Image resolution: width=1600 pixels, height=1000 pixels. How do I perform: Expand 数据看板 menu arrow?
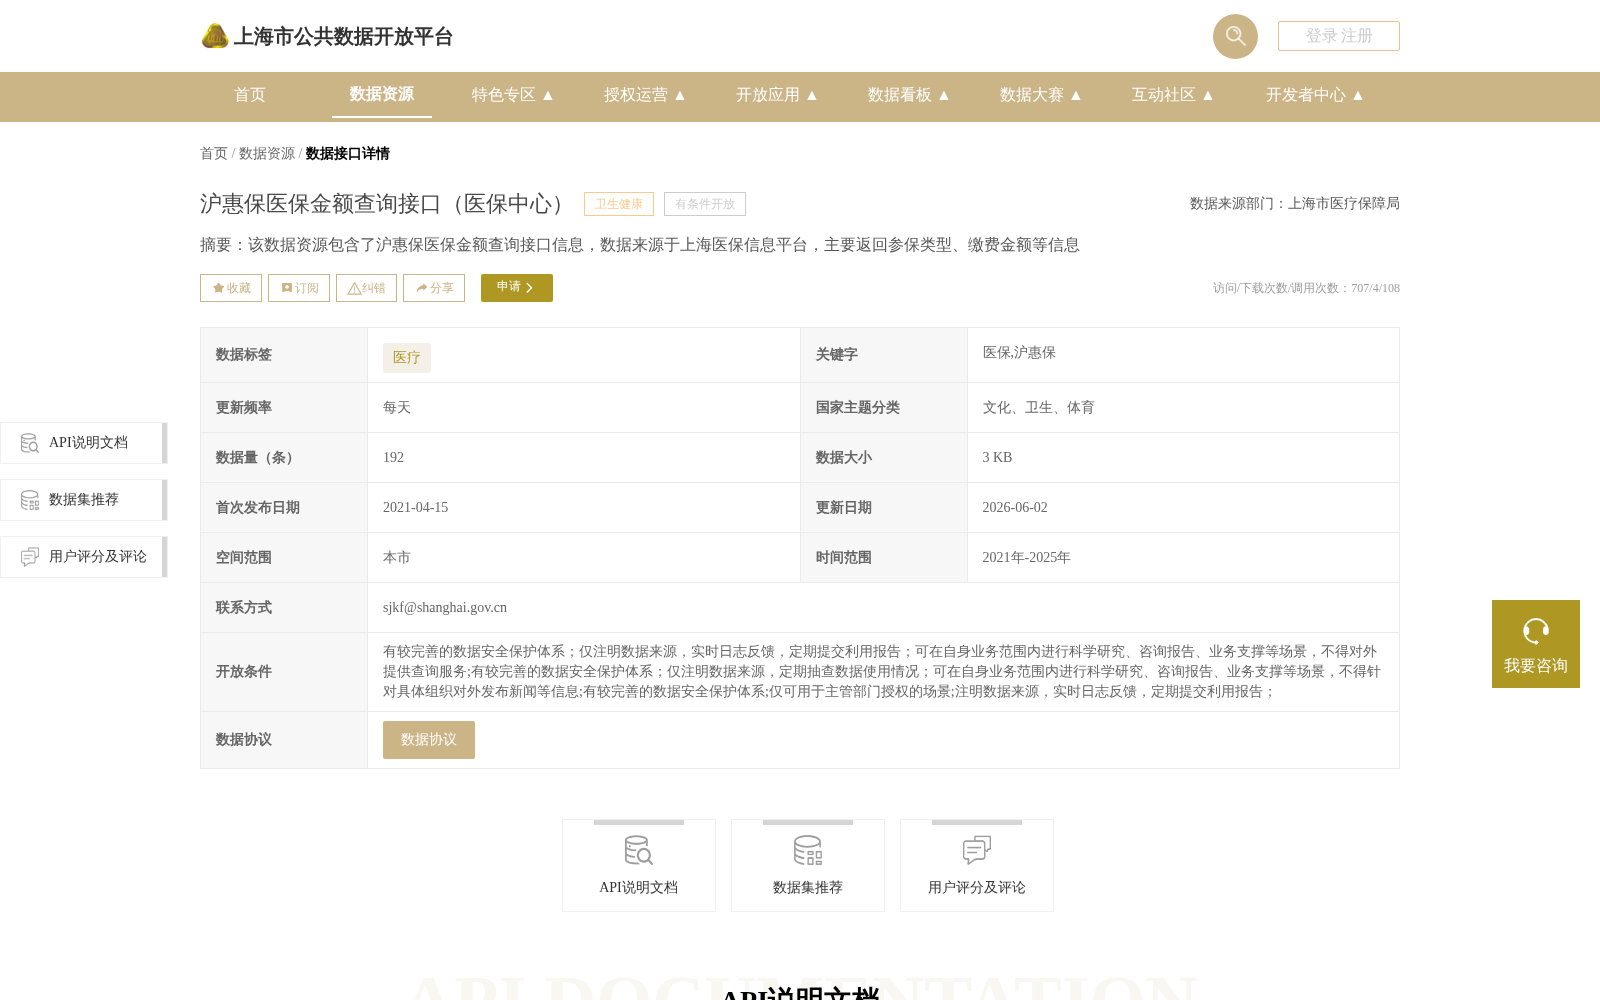tap(944, 95)
